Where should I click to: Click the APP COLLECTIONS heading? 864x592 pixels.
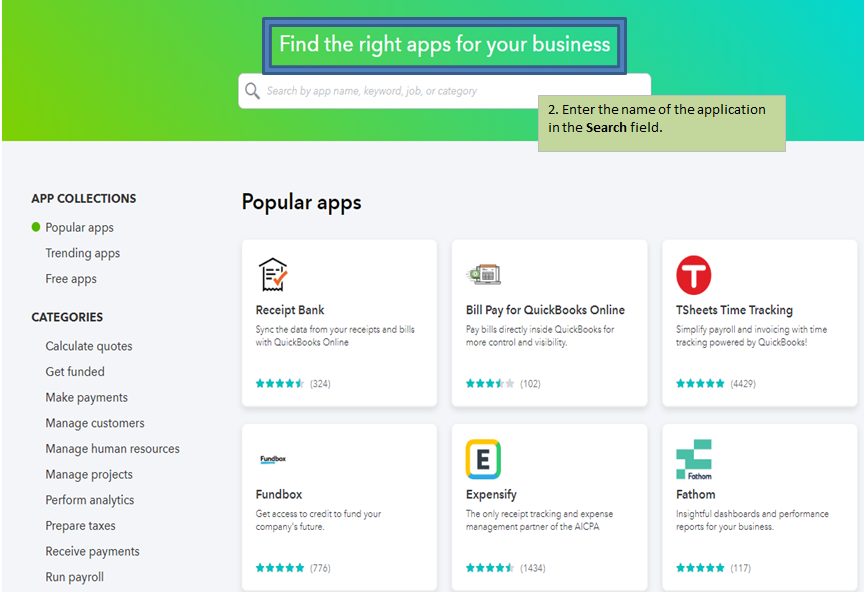pyautogui.click(x=84, y=198)
